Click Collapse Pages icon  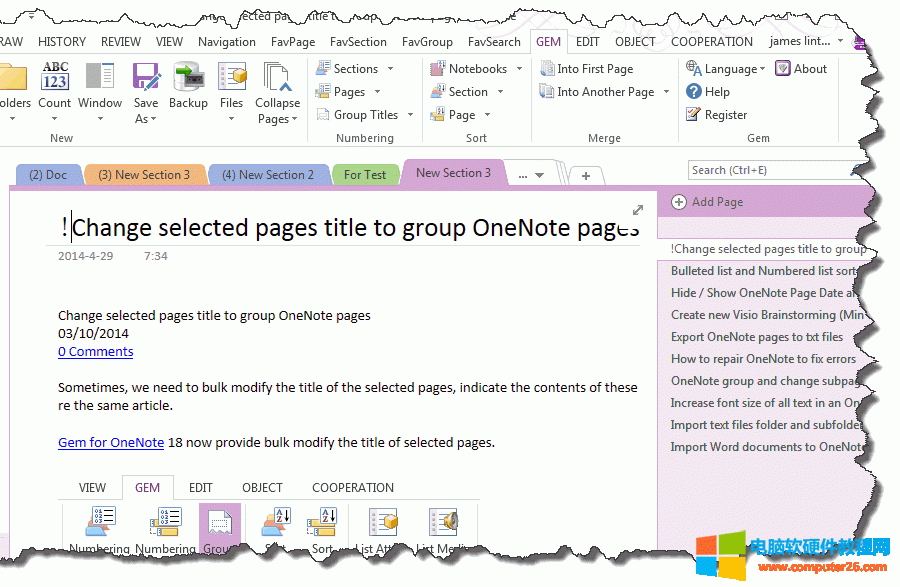click(x=277, y=78)
